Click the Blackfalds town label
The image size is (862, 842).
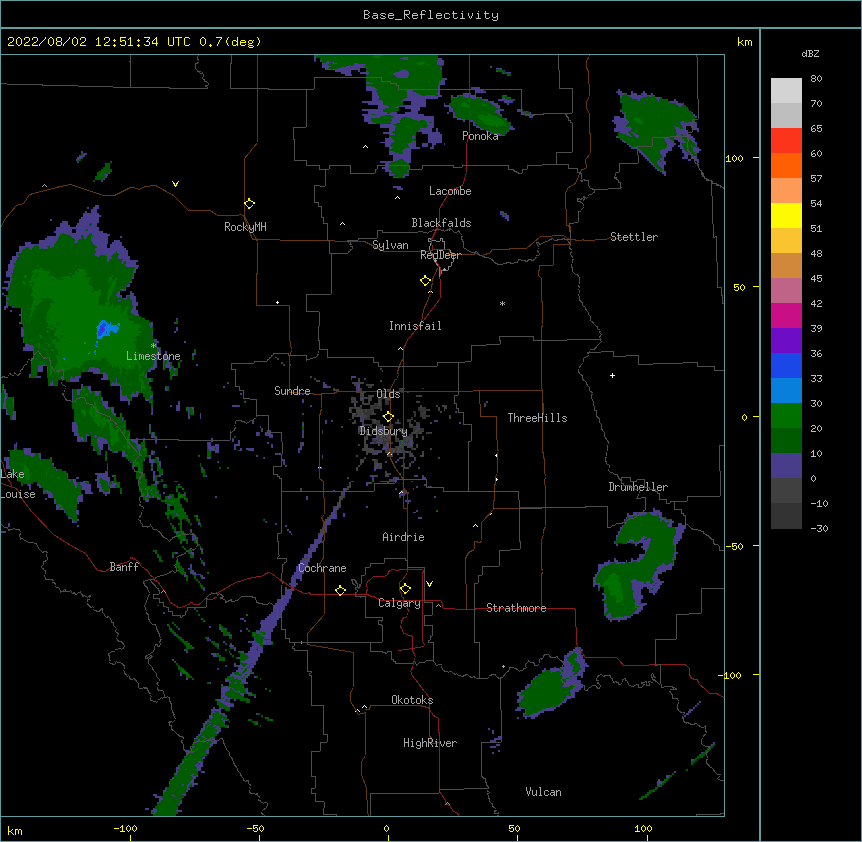(x=441, y=223)
